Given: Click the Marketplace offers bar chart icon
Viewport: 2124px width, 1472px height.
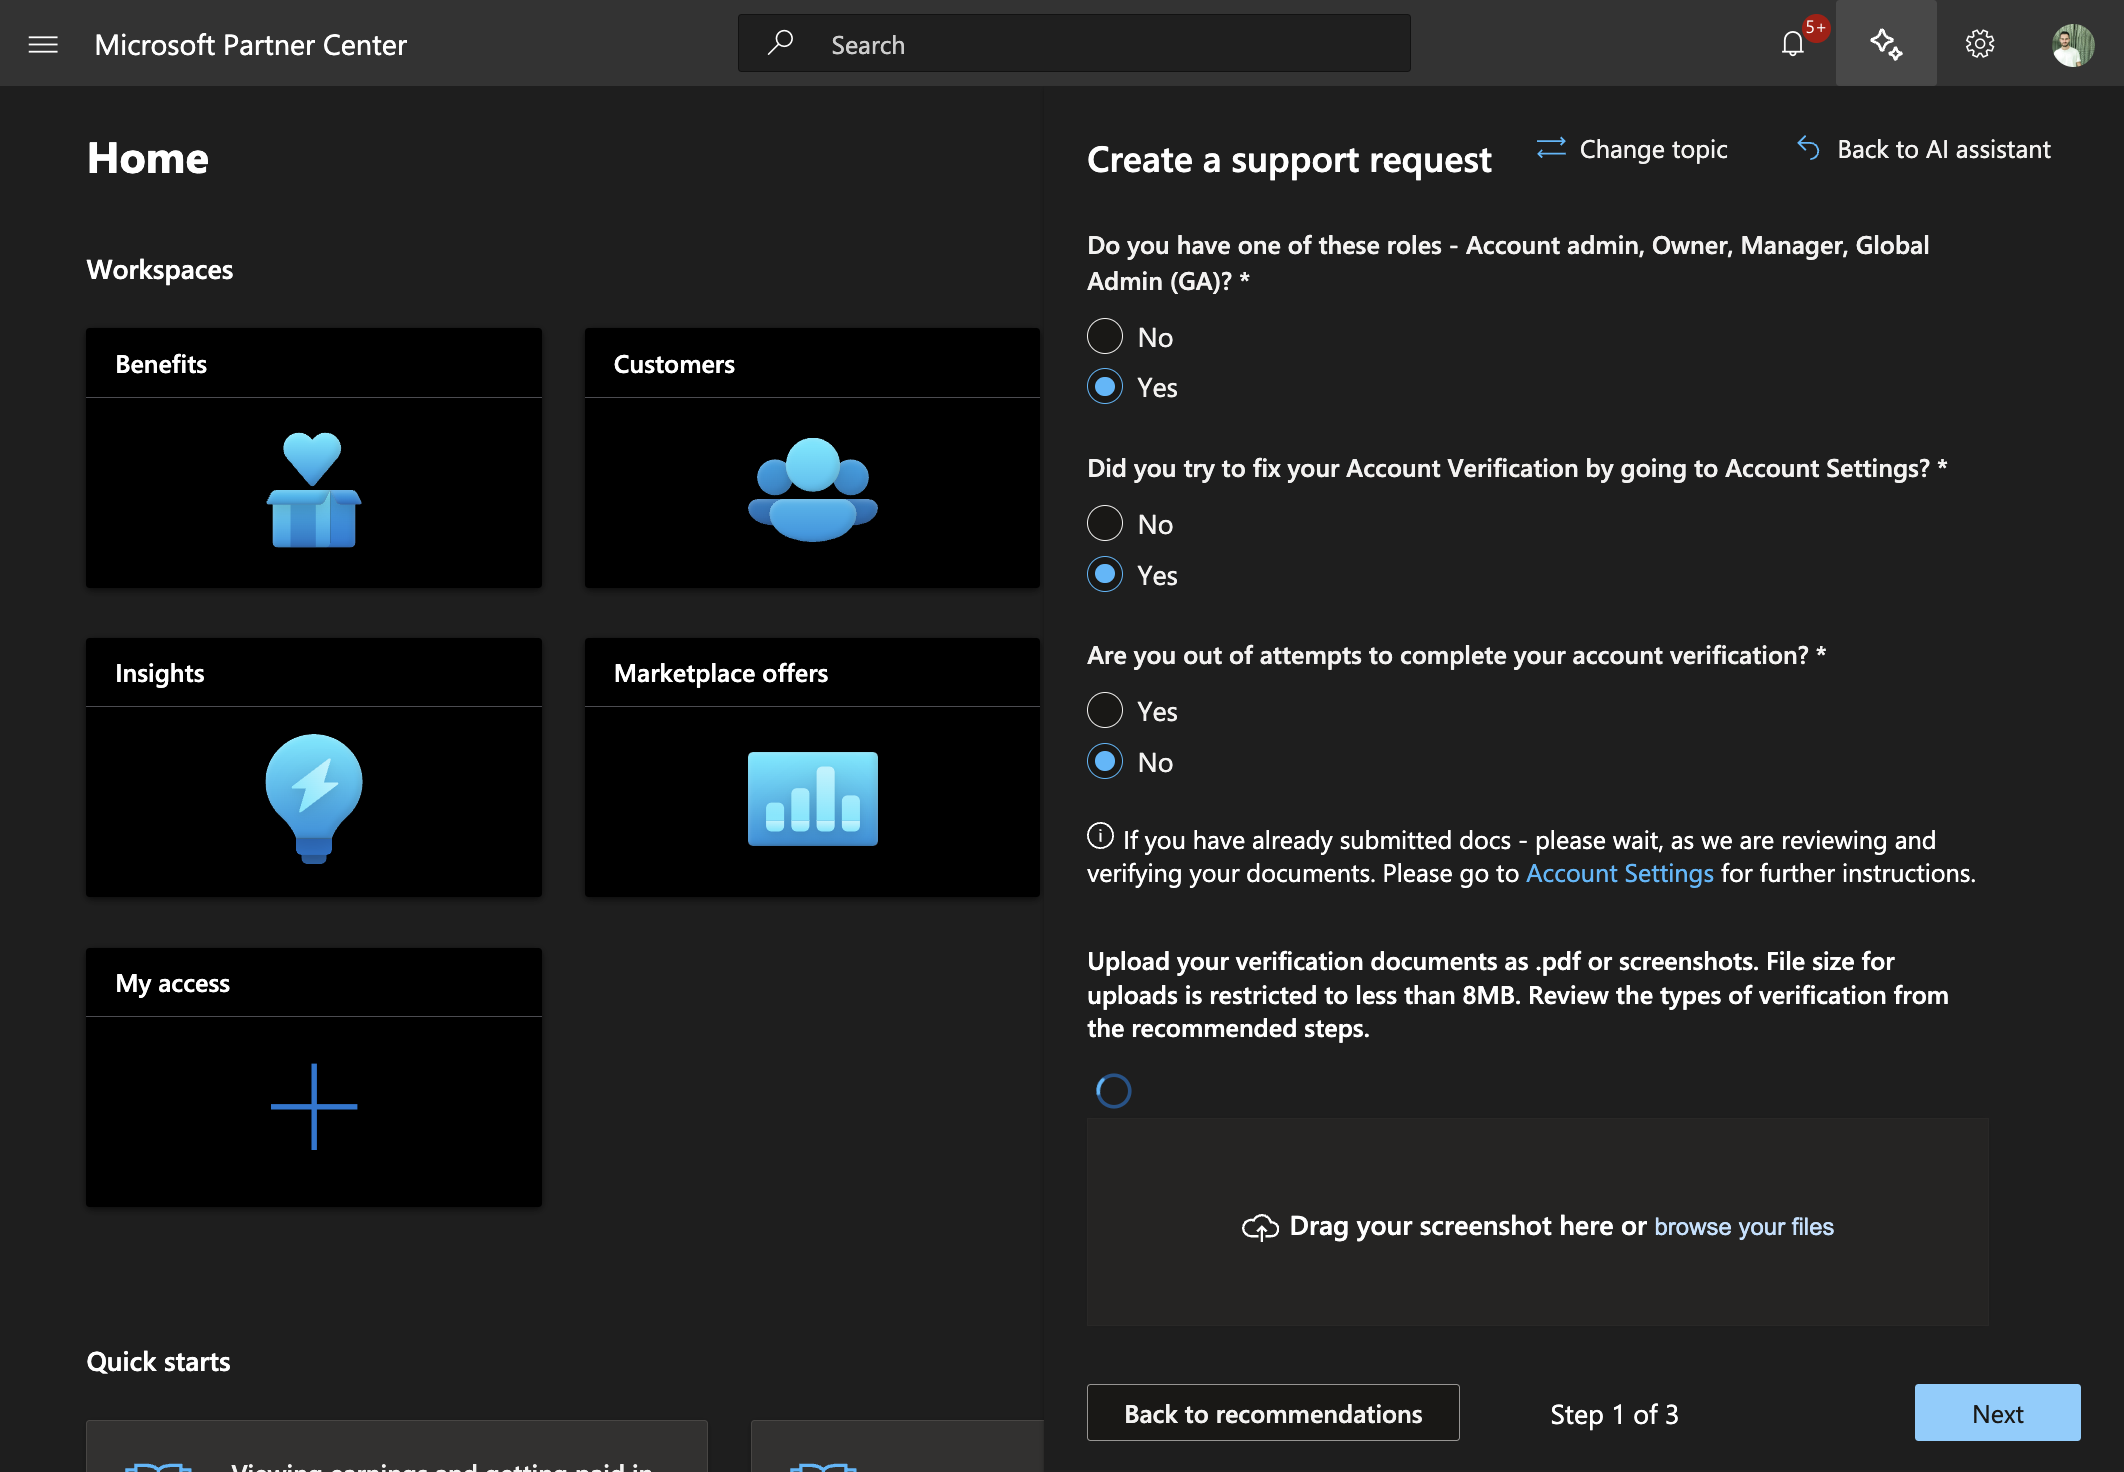Looking at the screenshot, I should (812, 798).
